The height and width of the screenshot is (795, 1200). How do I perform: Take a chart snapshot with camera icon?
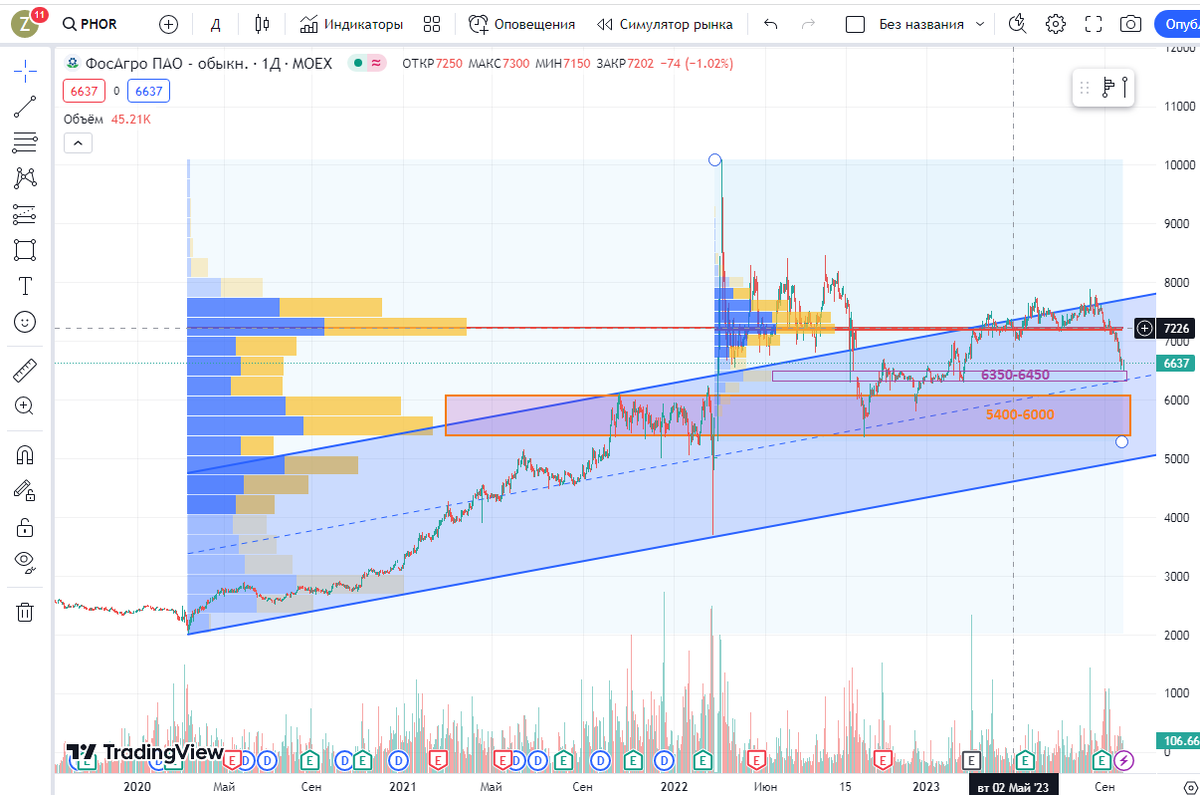pos(1131,24)
